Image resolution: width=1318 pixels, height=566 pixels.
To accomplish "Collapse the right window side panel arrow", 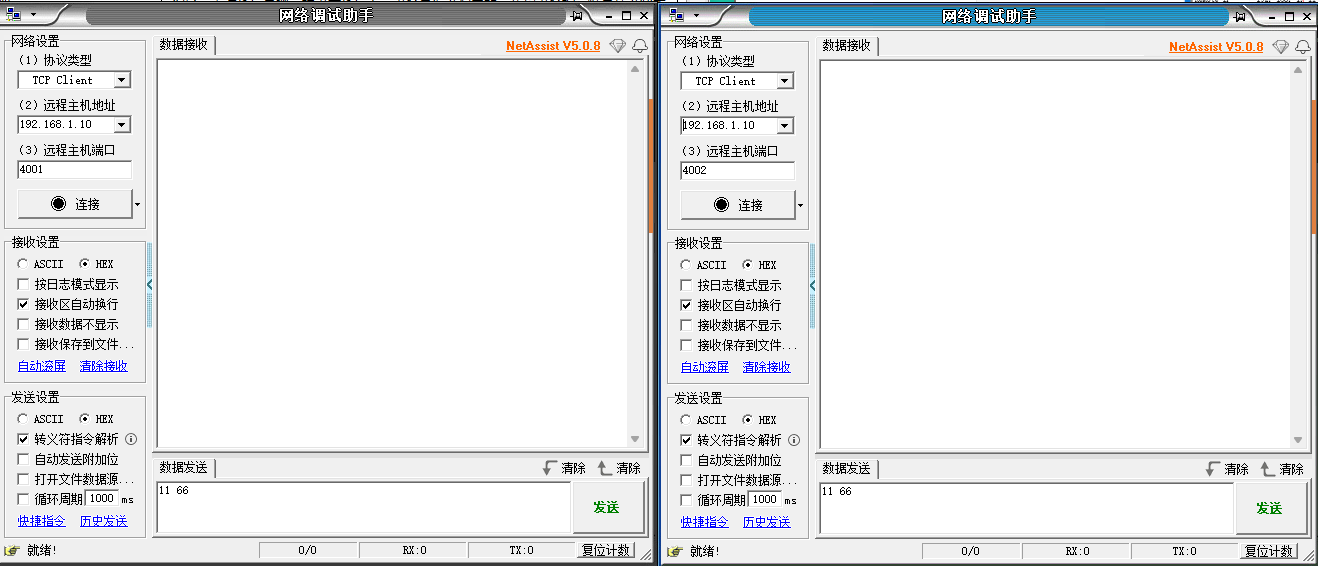I will pyautogui.click(x=813, y=286).
